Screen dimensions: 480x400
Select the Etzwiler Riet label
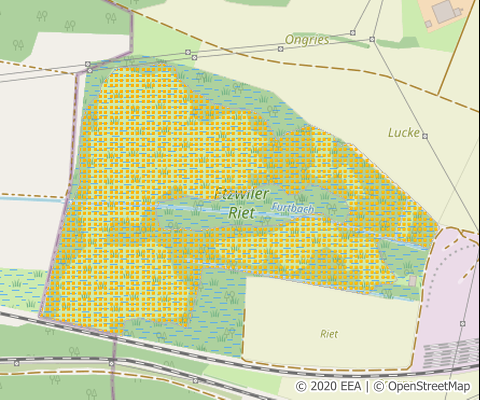(x=242, y=203)
